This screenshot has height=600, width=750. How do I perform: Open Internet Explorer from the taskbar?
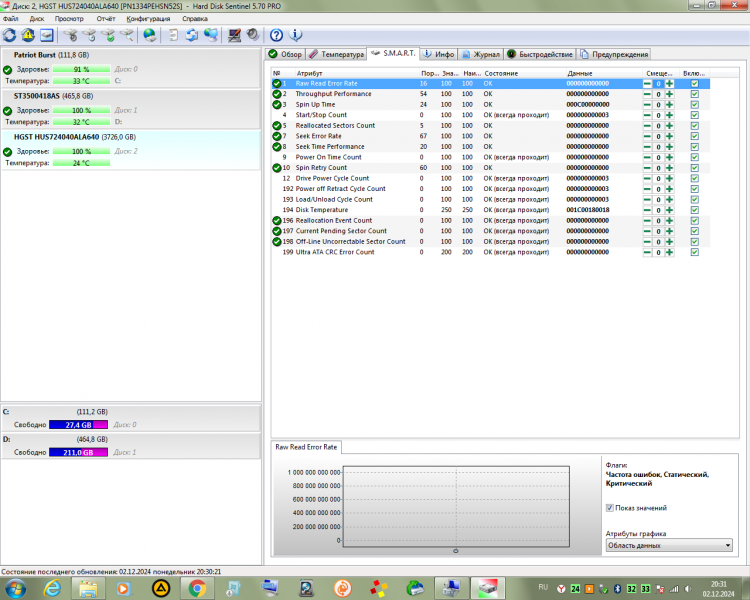point(52,588)
